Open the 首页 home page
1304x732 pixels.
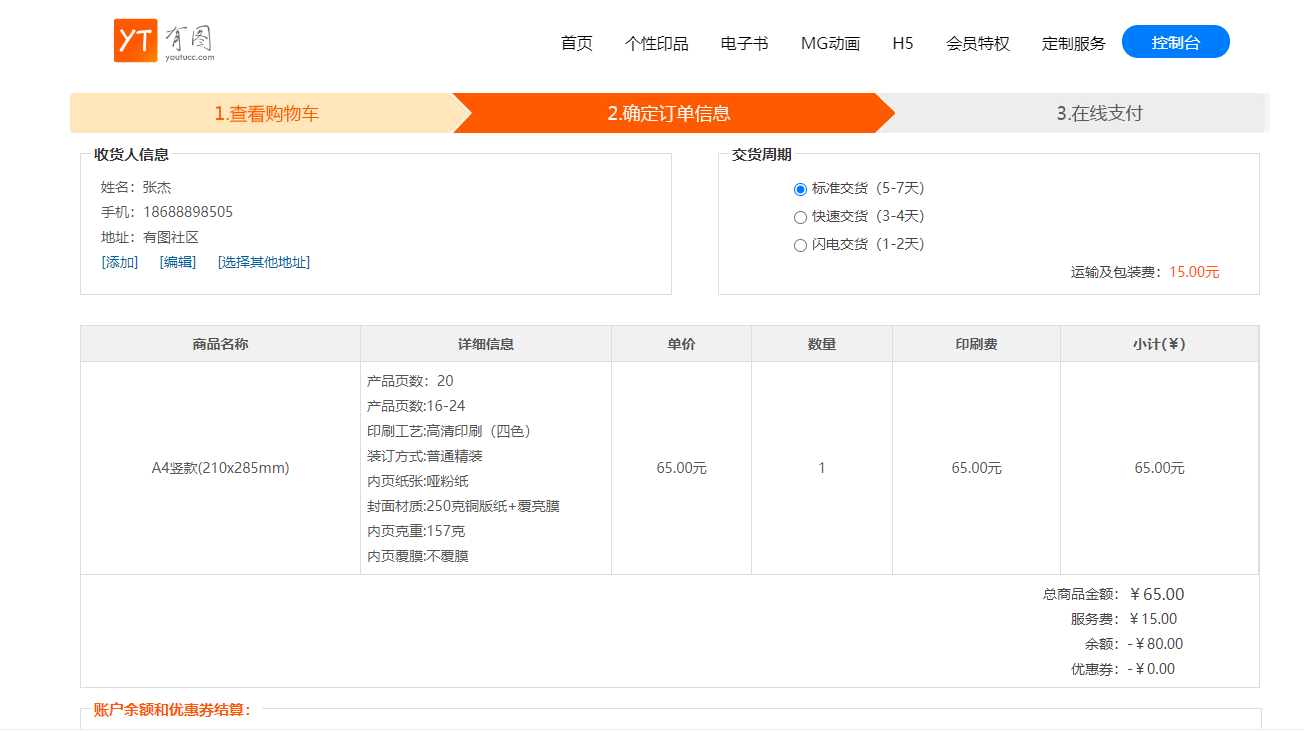(576, 43)
